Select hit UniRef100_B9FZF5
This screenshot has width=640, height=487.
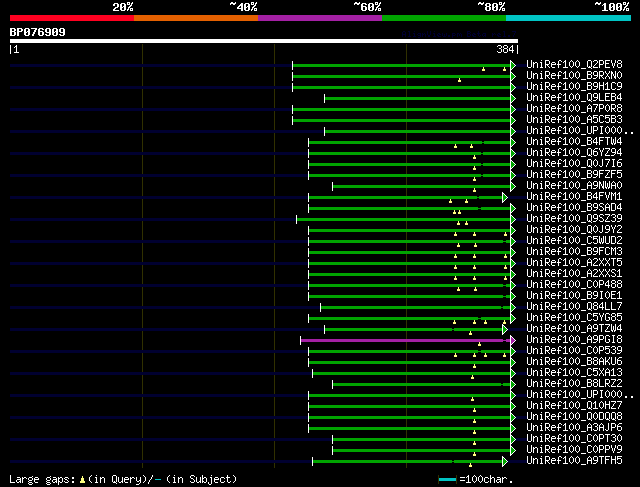574,175
